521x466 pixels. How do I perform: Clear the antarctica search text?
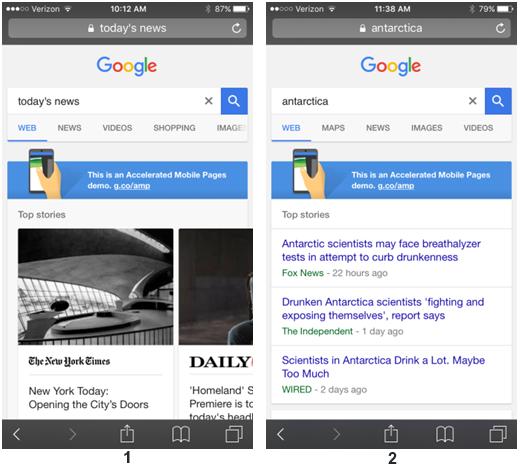point(472,101)
